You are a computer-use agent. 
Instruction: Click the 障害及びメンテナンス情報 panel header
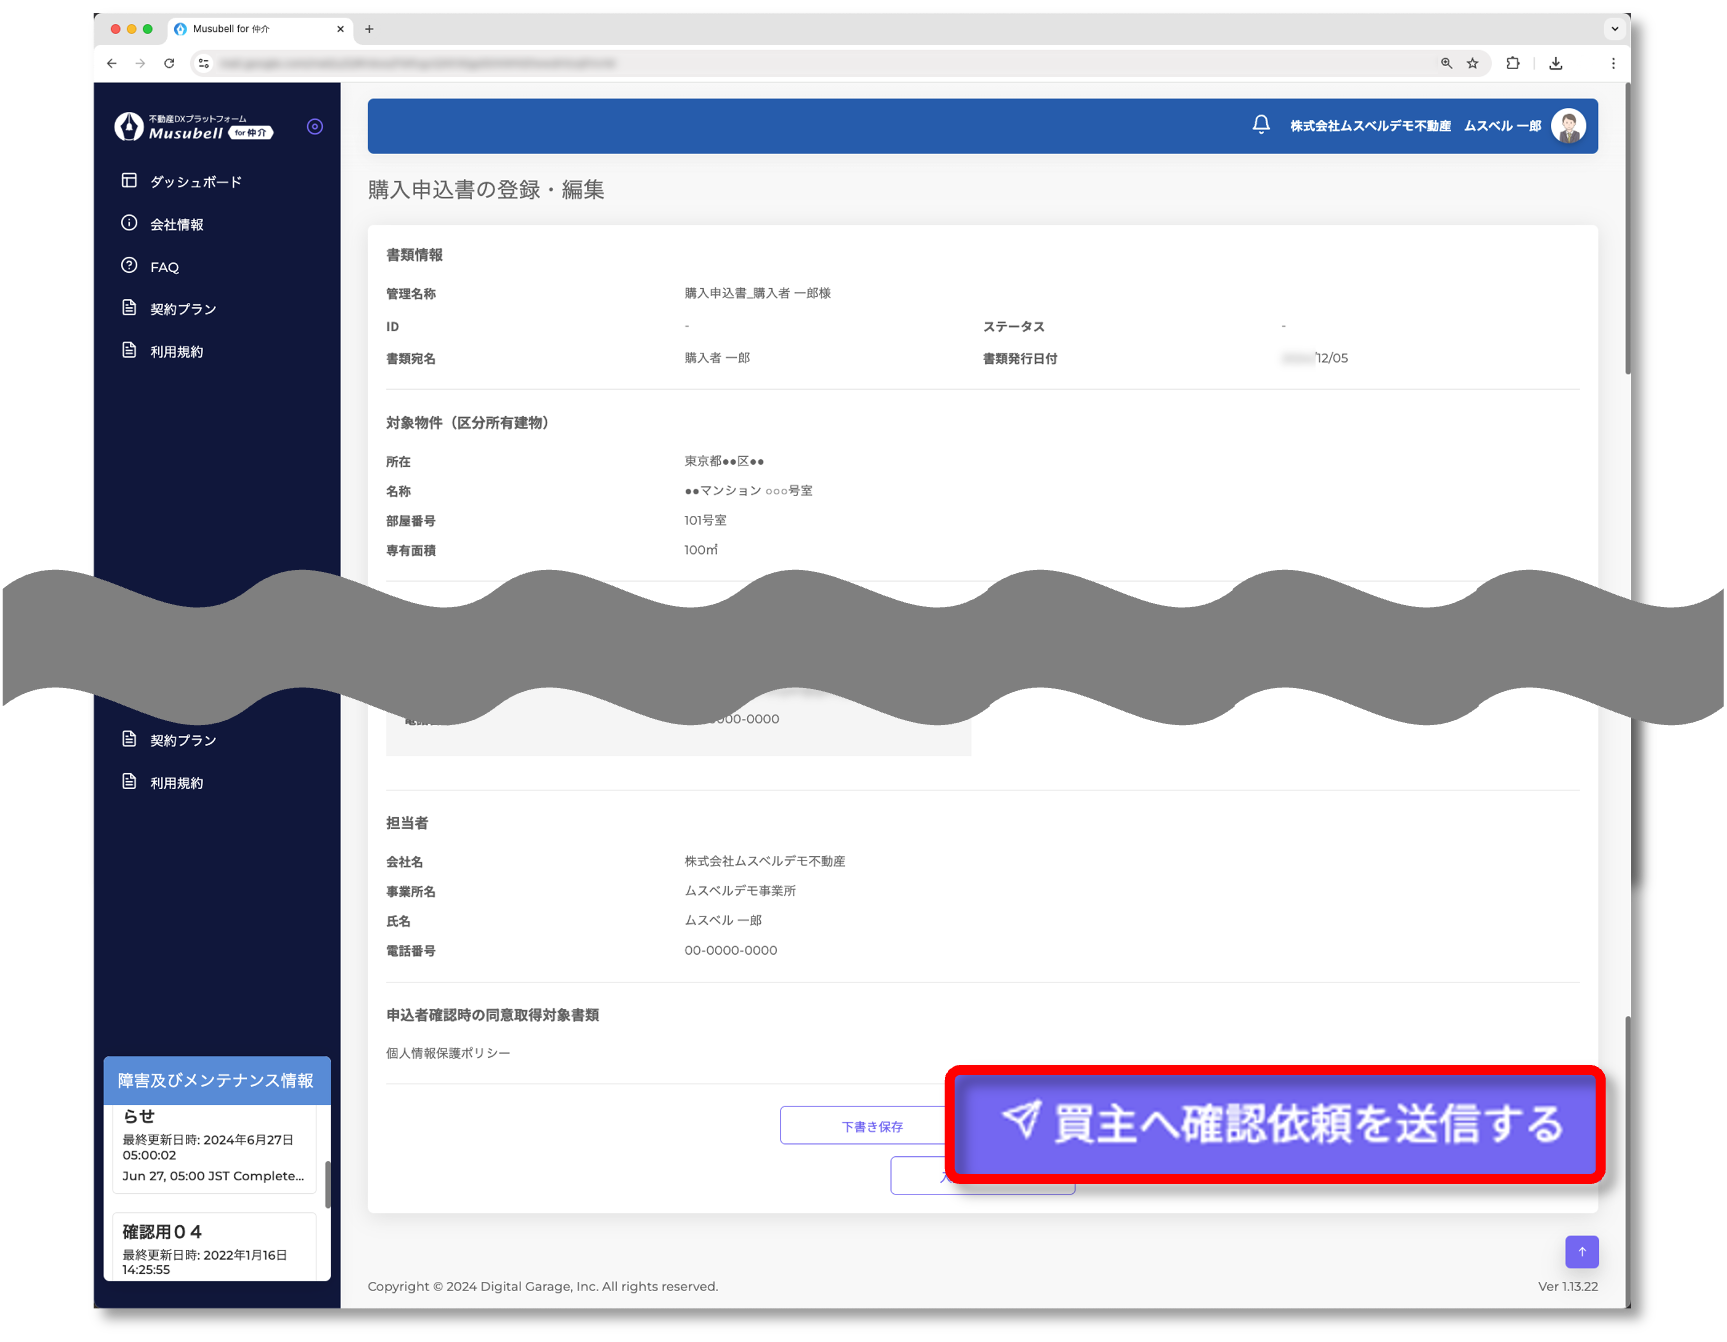click(216, 1080)
